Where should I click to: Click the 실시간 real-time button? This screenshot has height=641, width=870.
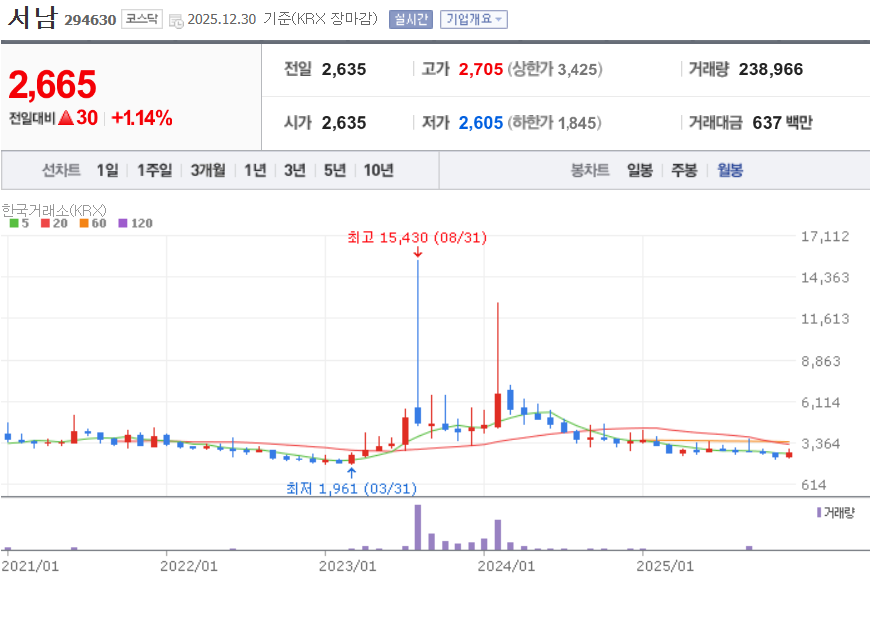click(411, 19)
